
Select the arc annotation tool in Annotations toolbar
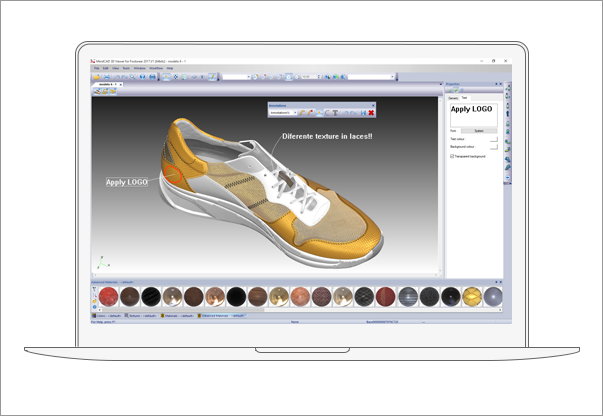[x=327, y=113]
